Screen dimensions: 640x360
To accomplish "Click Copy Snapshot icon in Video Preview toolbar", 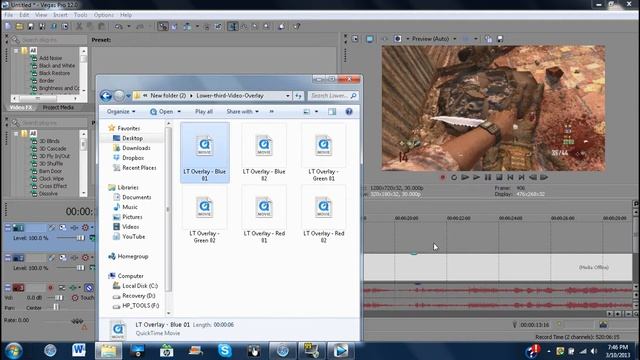I will point(488,39).
